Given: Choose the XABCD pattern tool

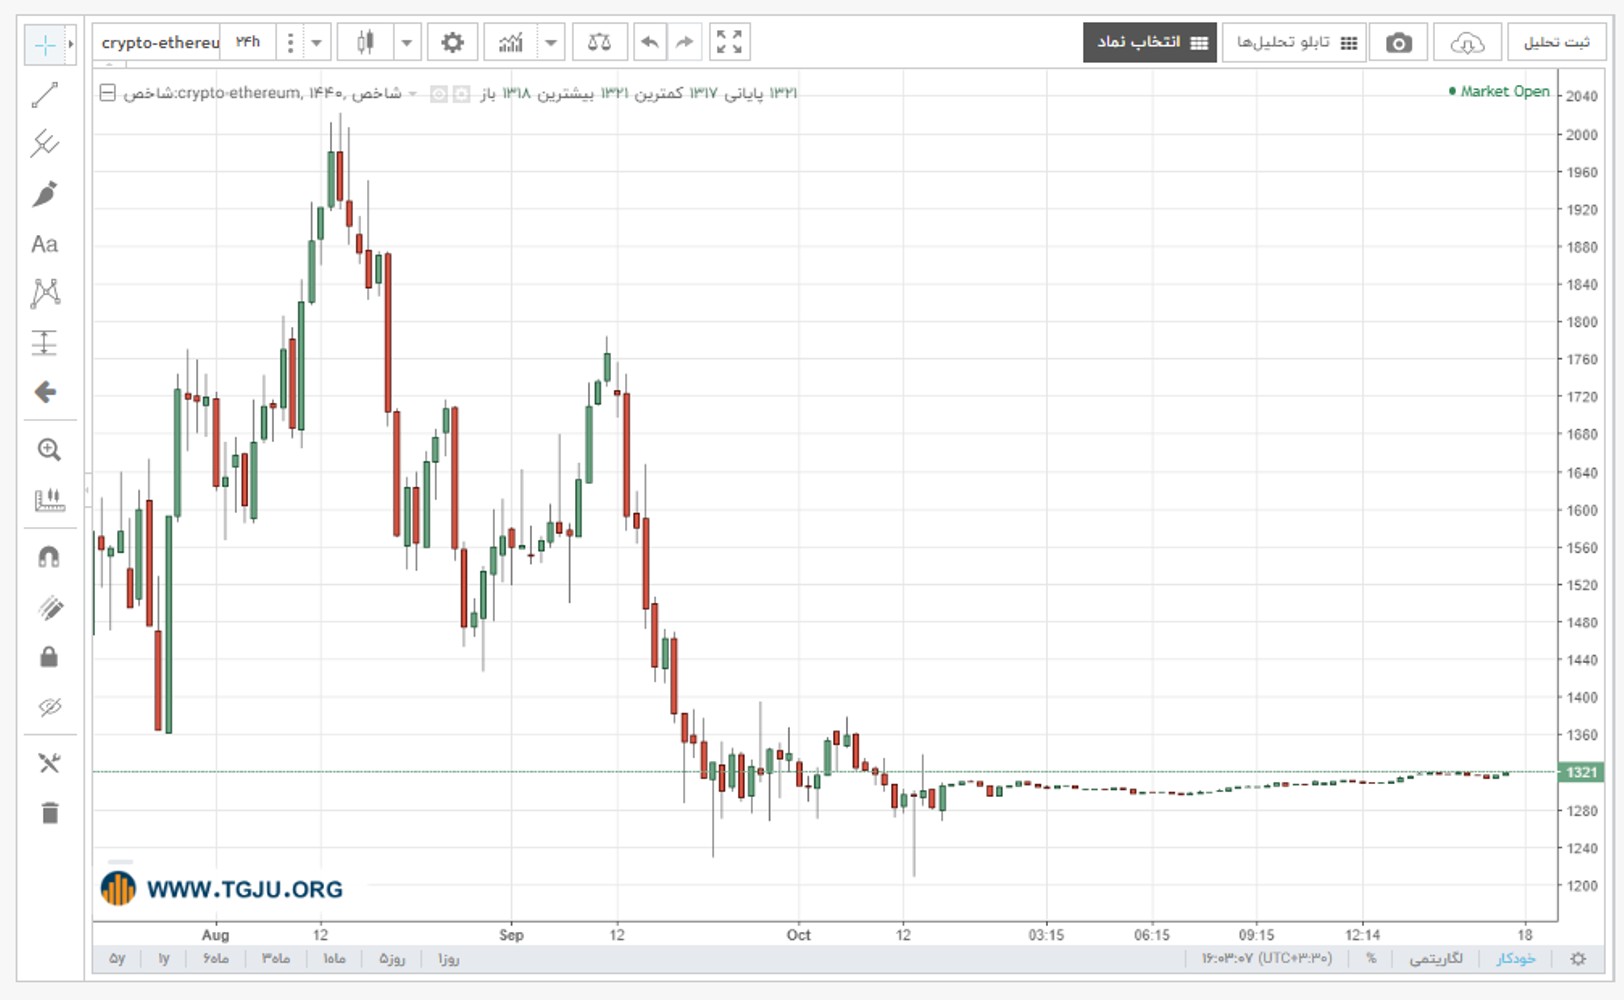Looking at the screenshot, I should click(45, 293).
